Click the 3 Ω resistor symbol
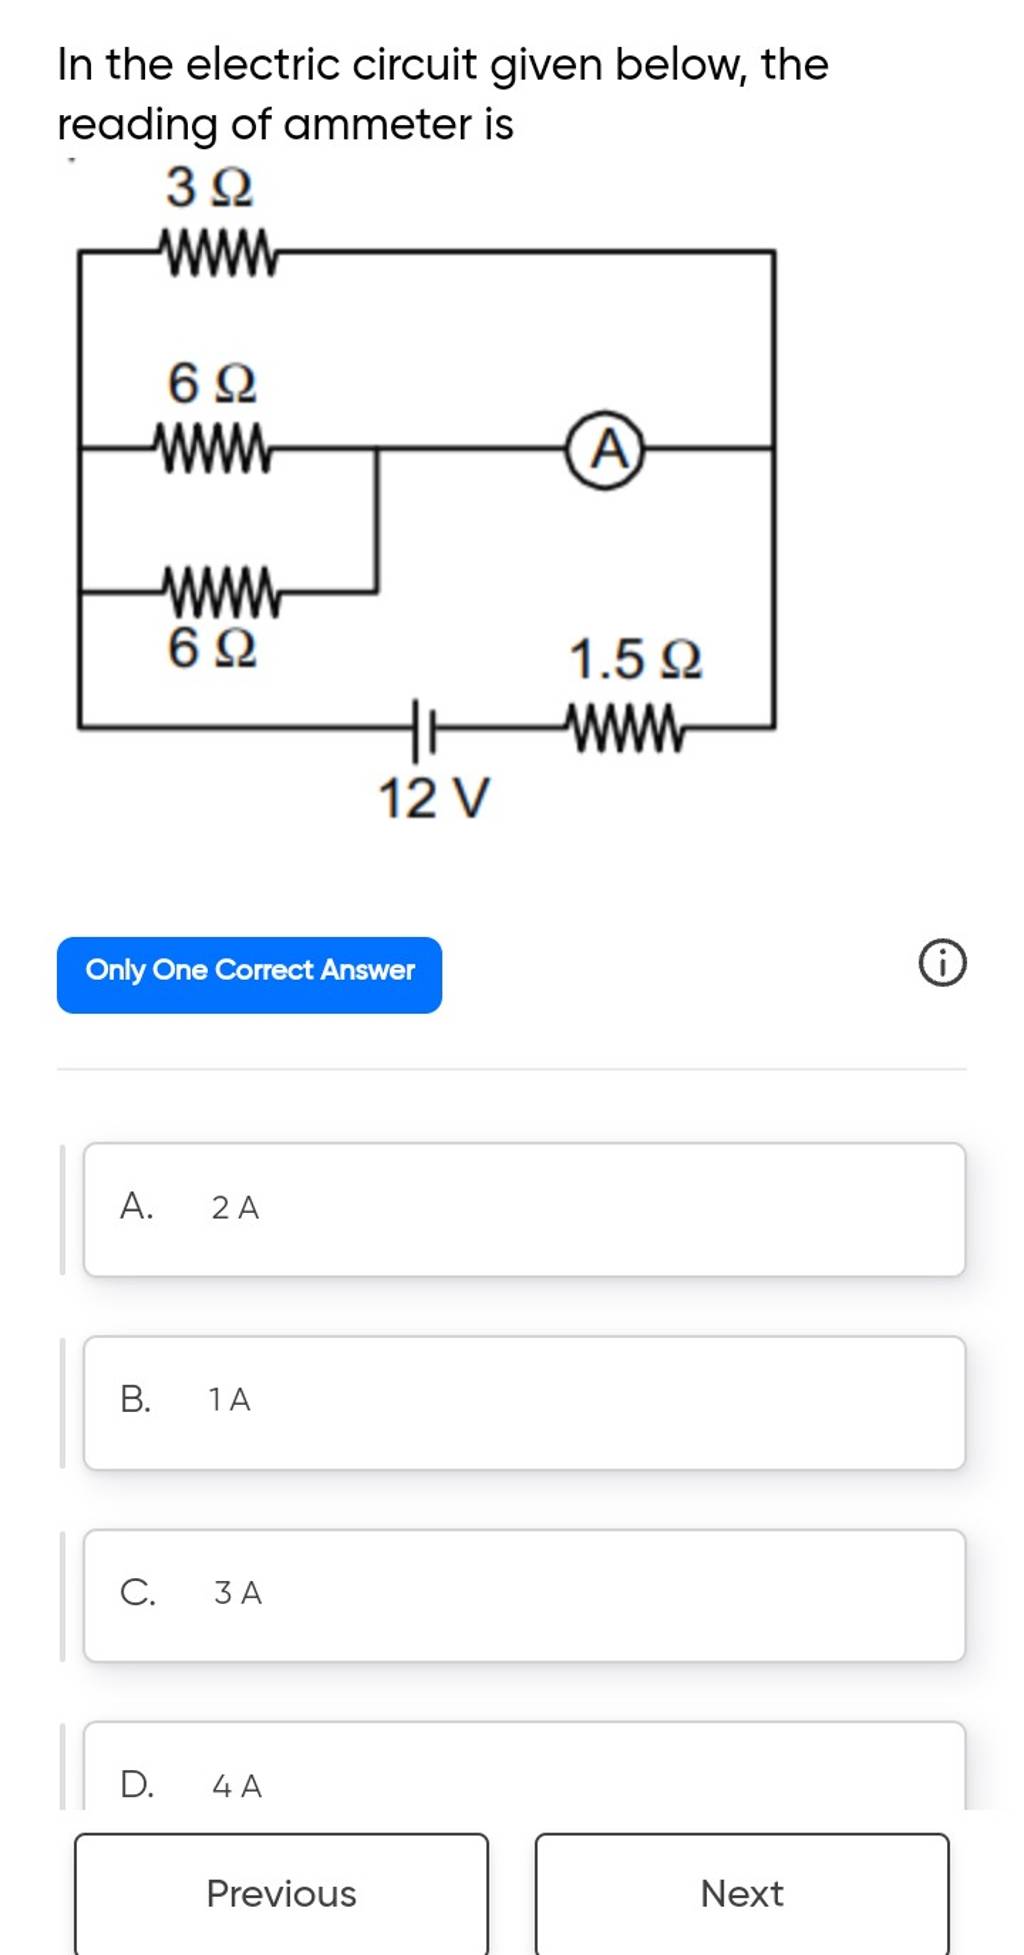Screen dimensions: 1024x1955 (215, 250)
